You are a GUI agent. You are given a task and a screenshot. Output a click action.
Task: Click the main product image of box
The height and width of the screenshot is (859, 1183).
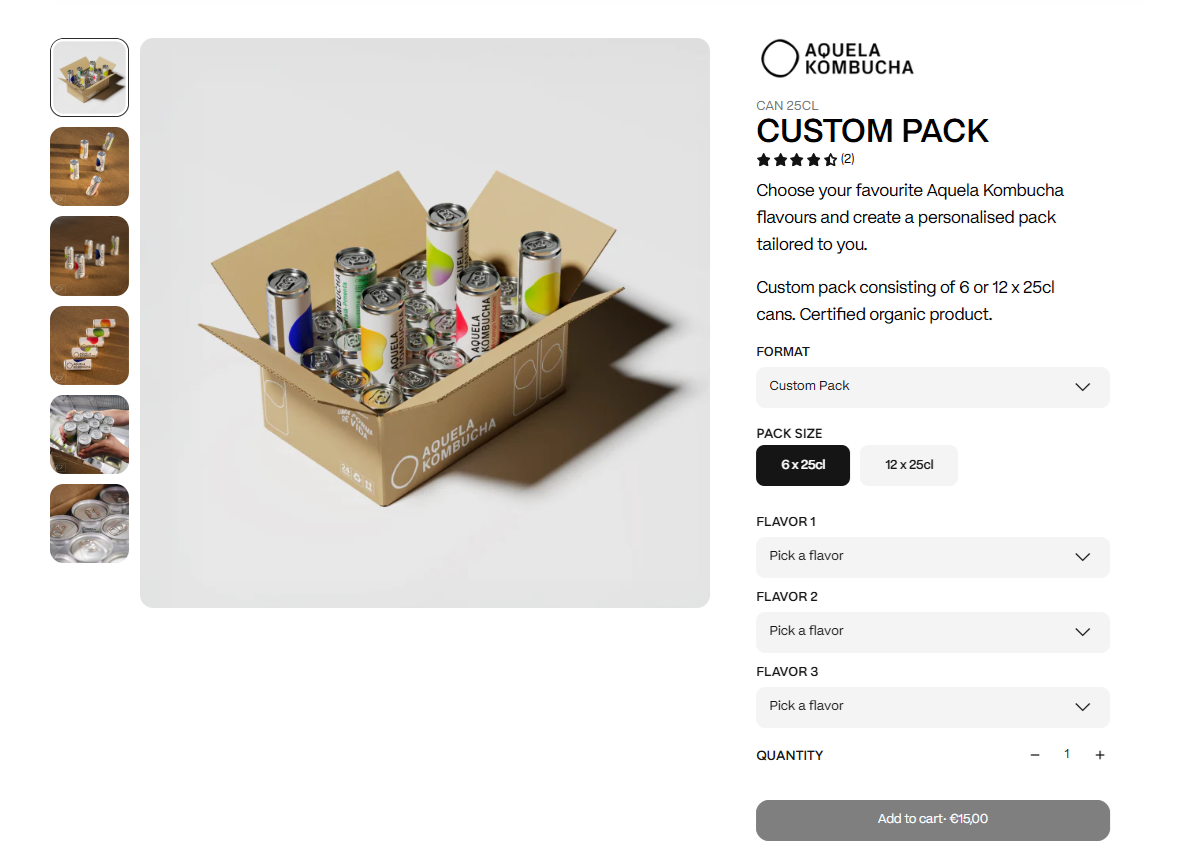click(x=425, y=323)
